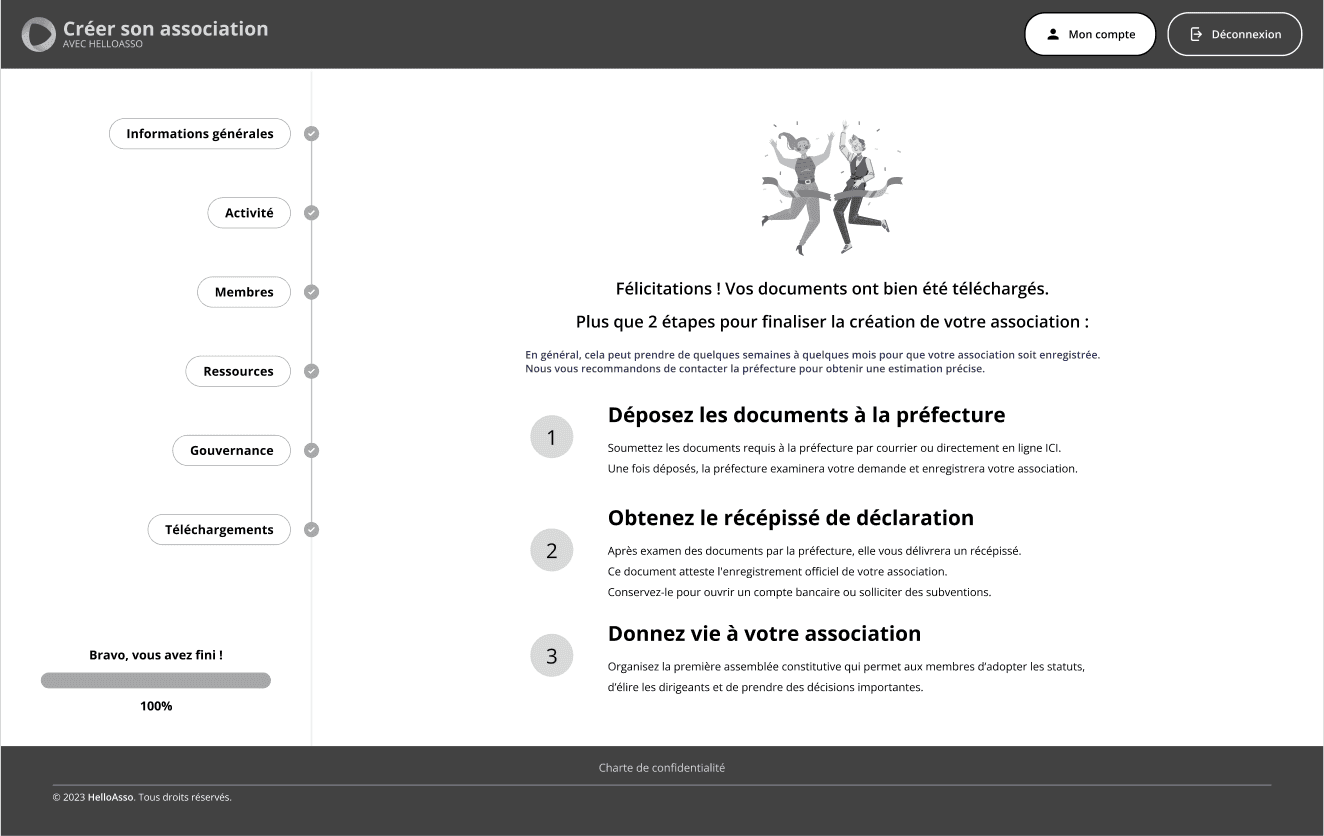1324x836 pixels.
Task: Click the sentence recommending contacting the préfecture
Action: pyautogui.click(x=755, y=369)
